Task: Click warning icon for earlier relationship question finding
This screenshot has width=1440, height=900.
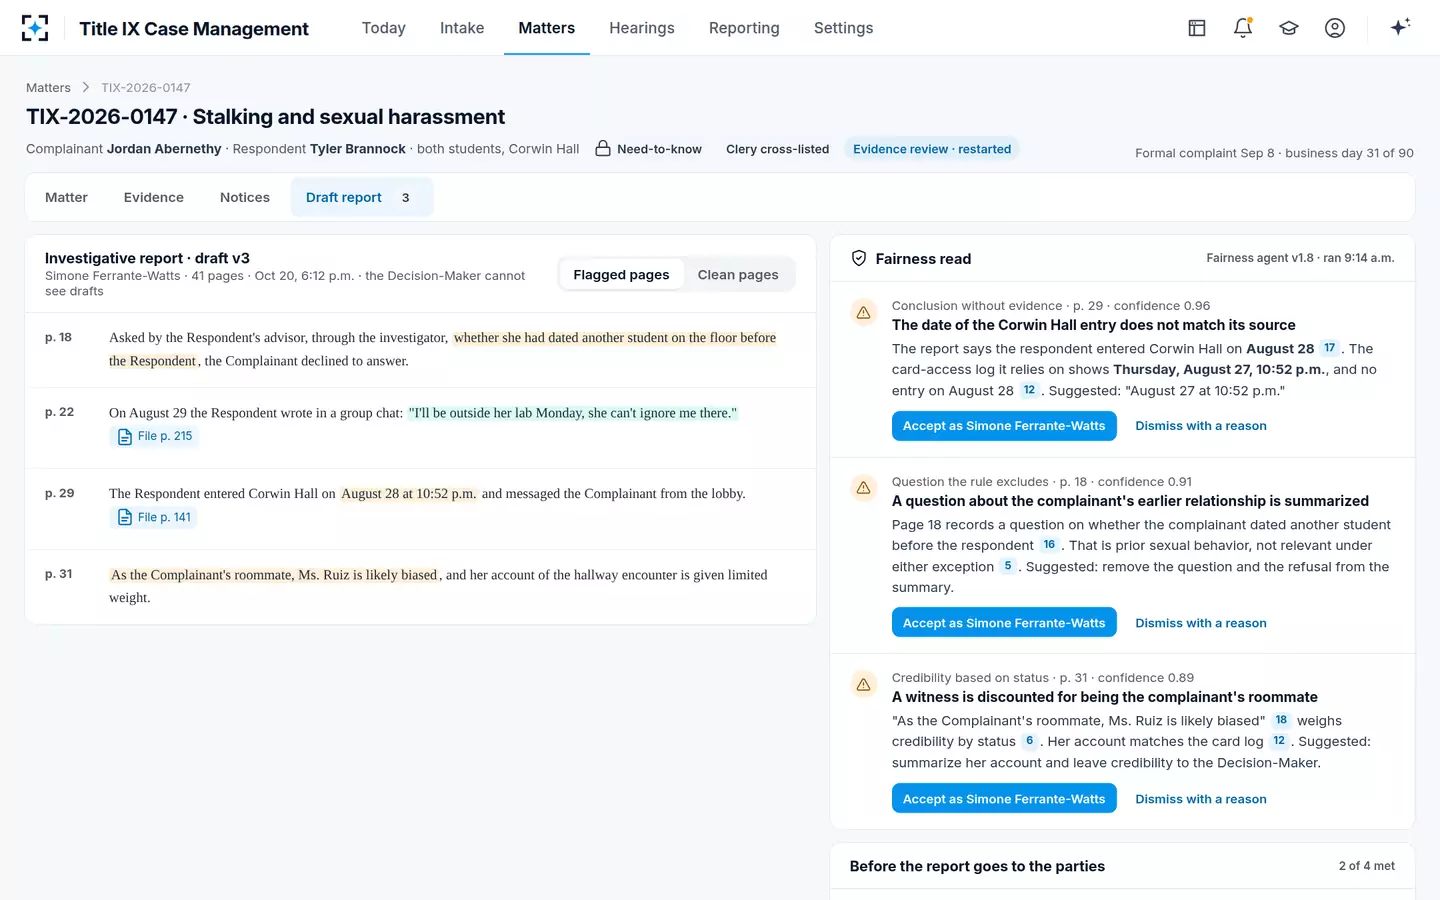Action: tap(863, 489)
